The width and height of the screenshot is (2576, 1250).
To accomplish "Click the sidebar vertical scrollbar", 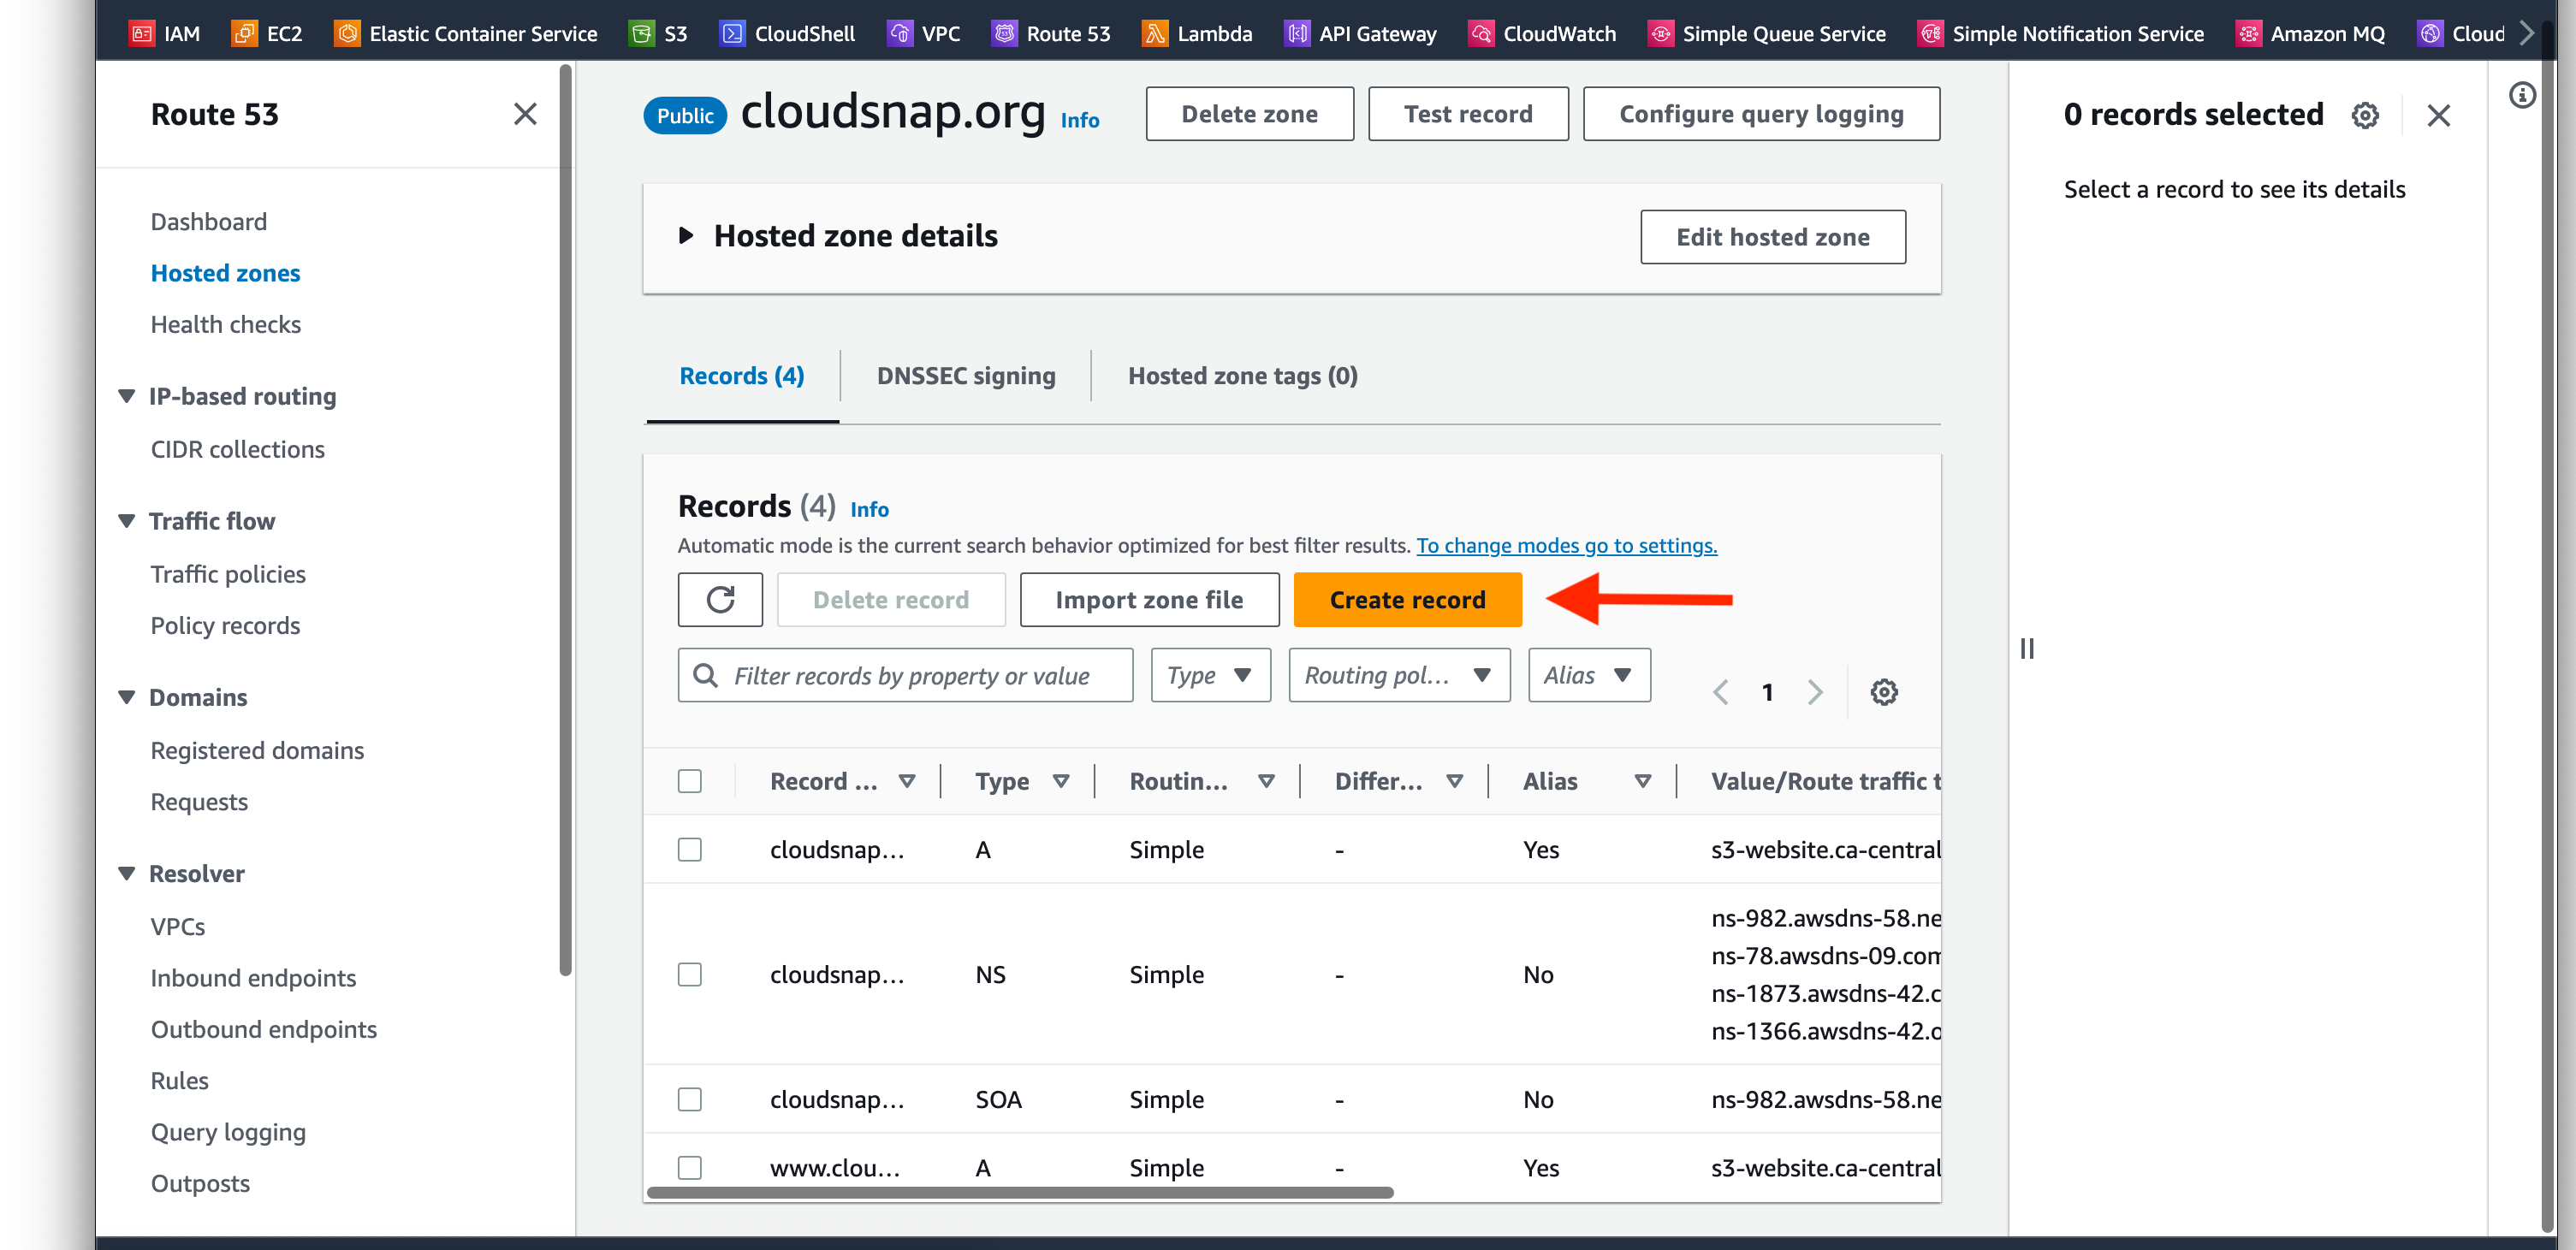I will tap(565, 520).
